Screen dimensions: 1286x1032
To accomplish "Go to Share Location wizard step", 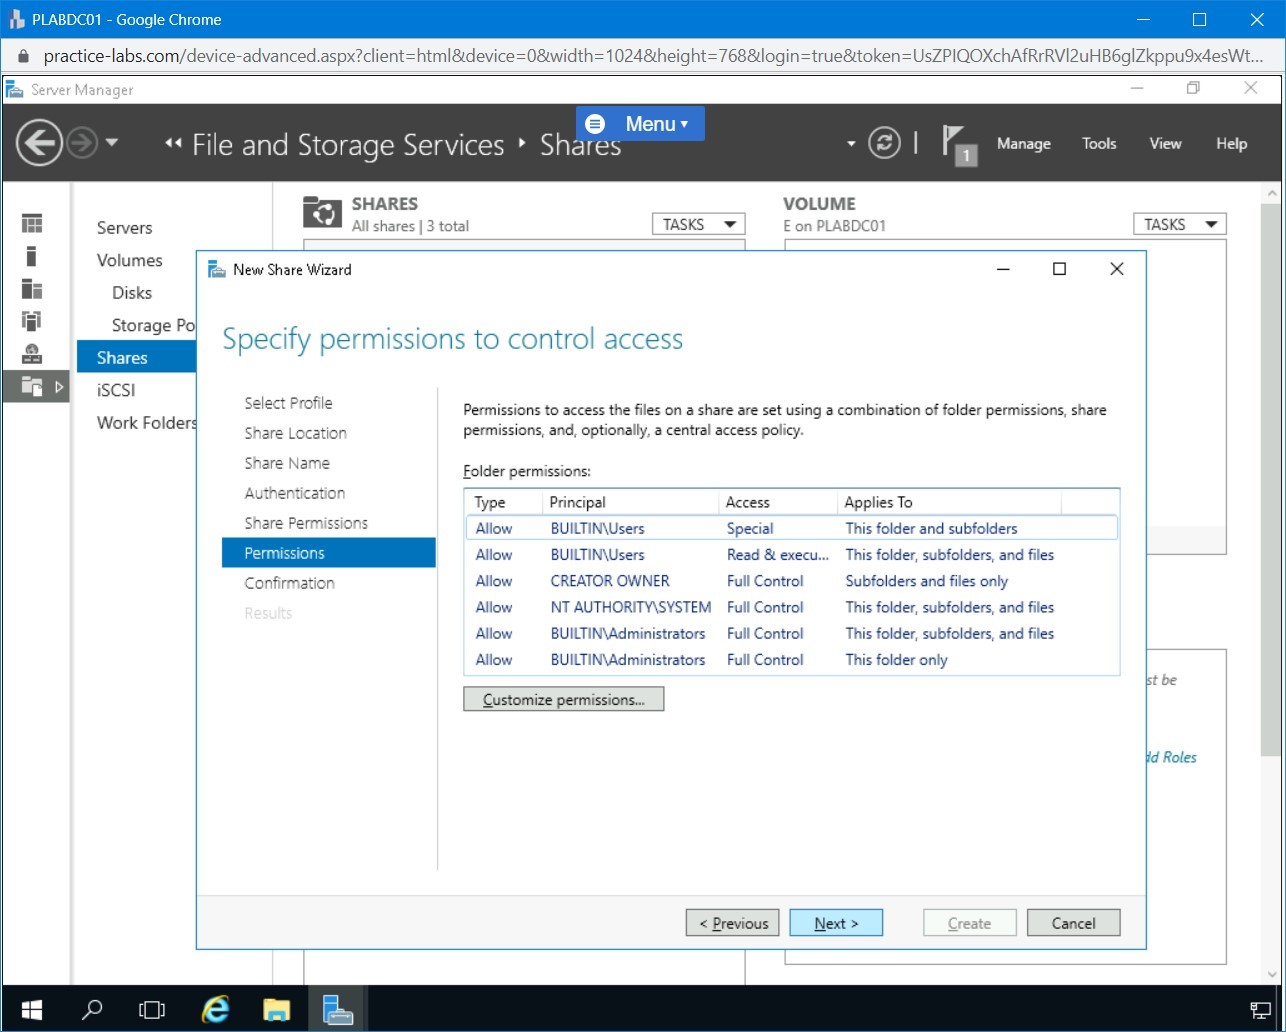I will click(x=295, y=433).
